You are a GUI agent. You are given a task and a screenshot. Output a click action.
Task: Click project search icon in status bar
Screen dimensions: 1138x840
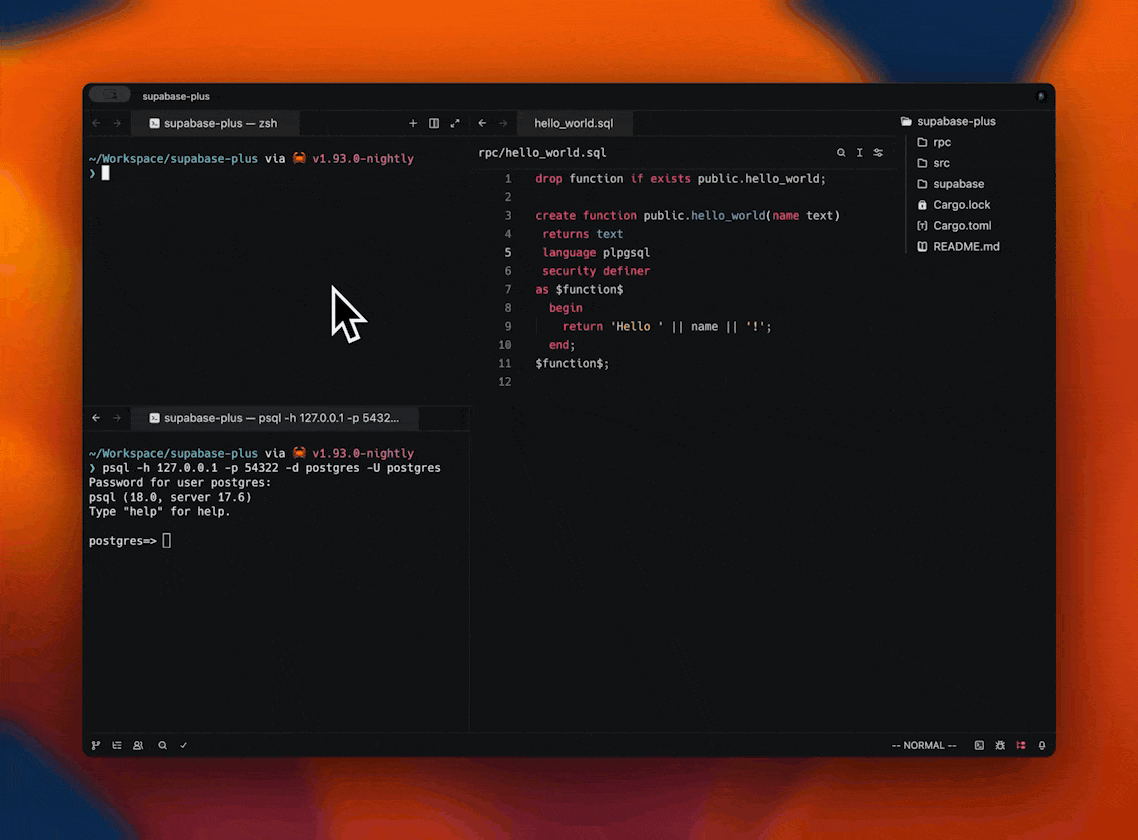[x=162, y=745]
